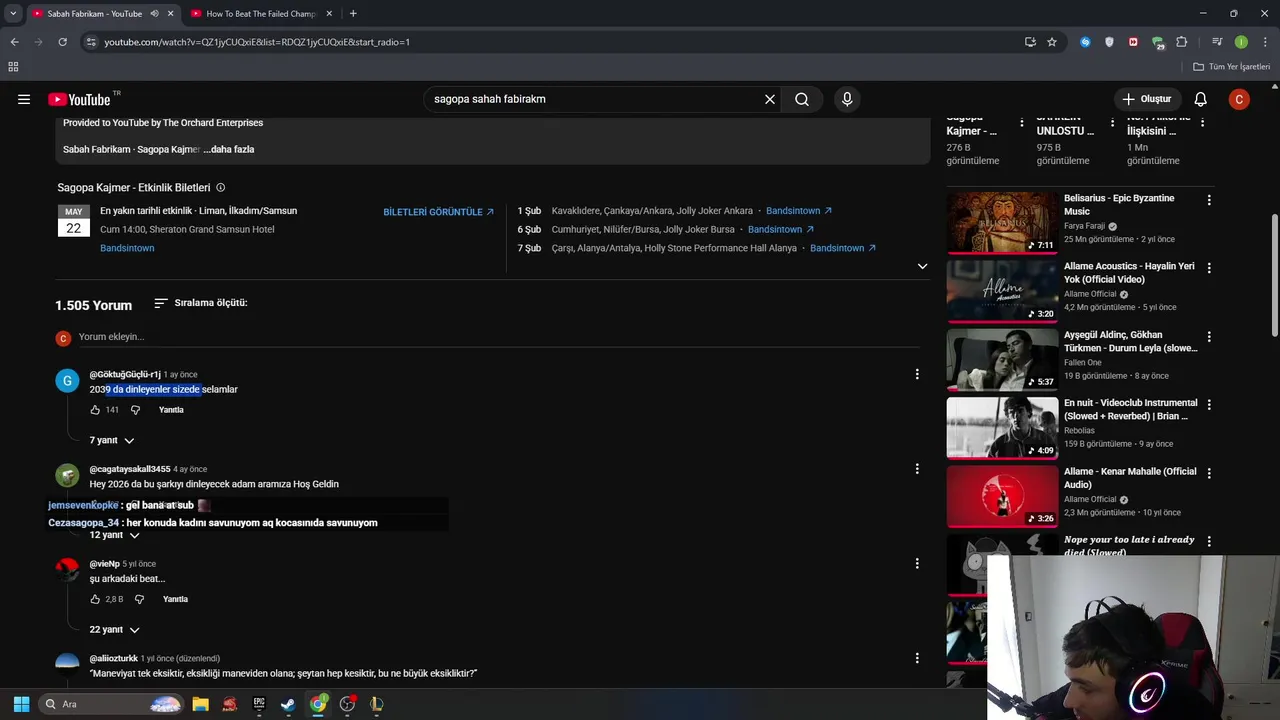This screenshot has height=720, width=1280.
Task: Start voice search with the microphone
Action: pos(847,99)
